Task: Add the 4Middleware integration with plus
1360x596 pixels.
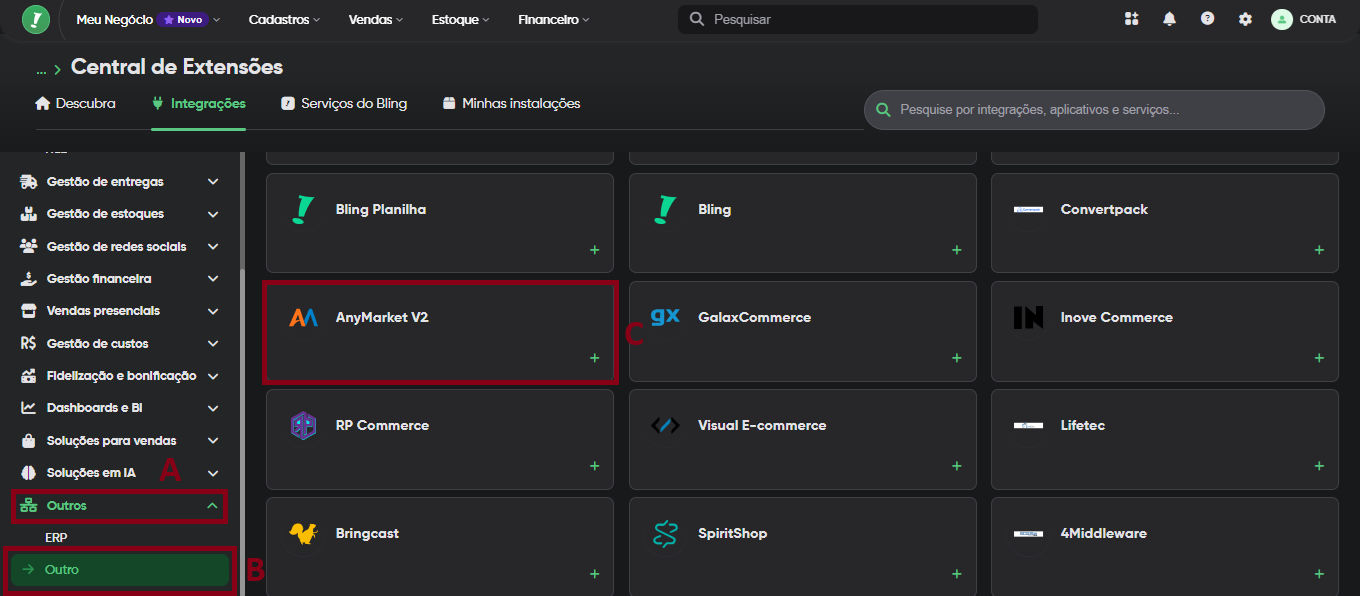Action: [1319, 574]
